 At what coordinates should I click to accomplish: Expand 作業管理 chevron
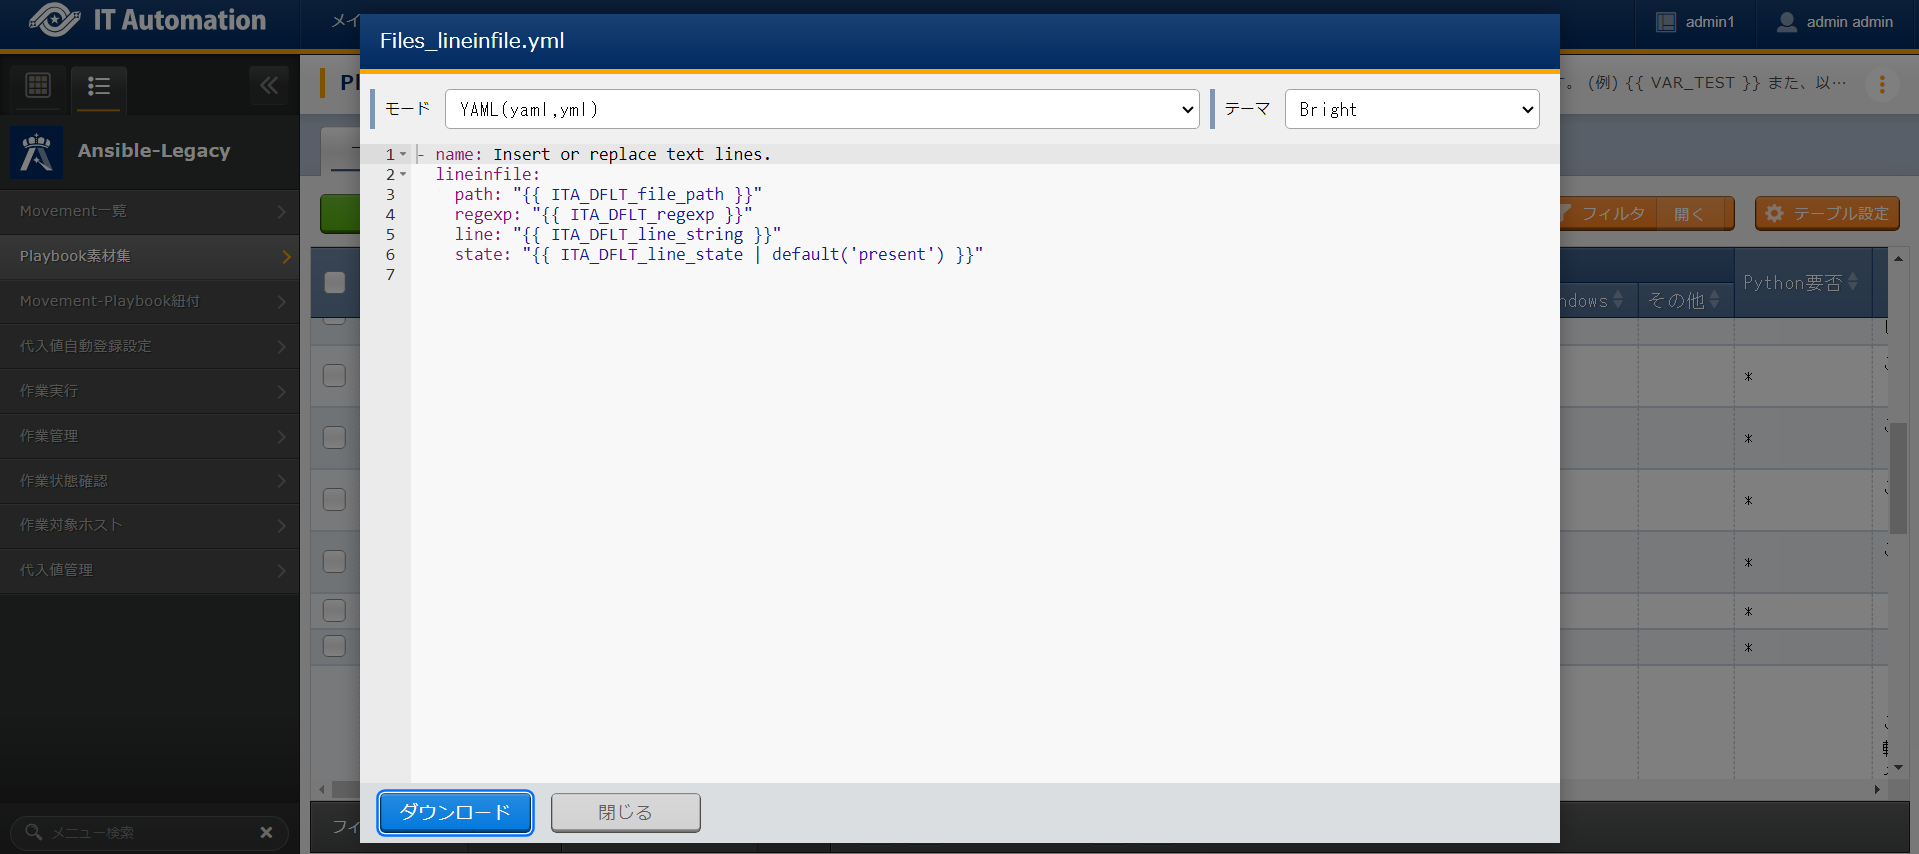pos(282,437)
